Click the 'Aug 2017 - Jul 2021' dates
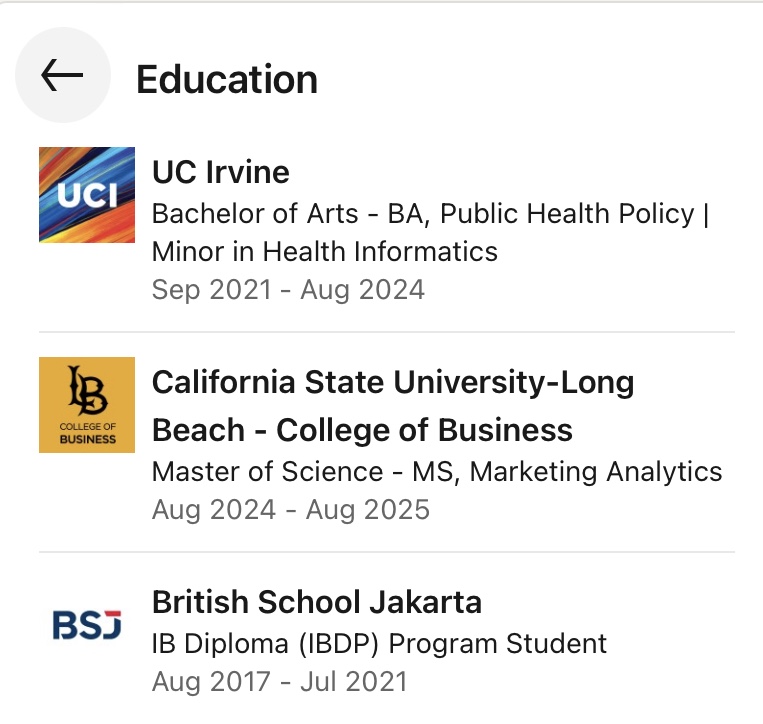This screenshot has width=763, height=724. (x=279, y=682)
